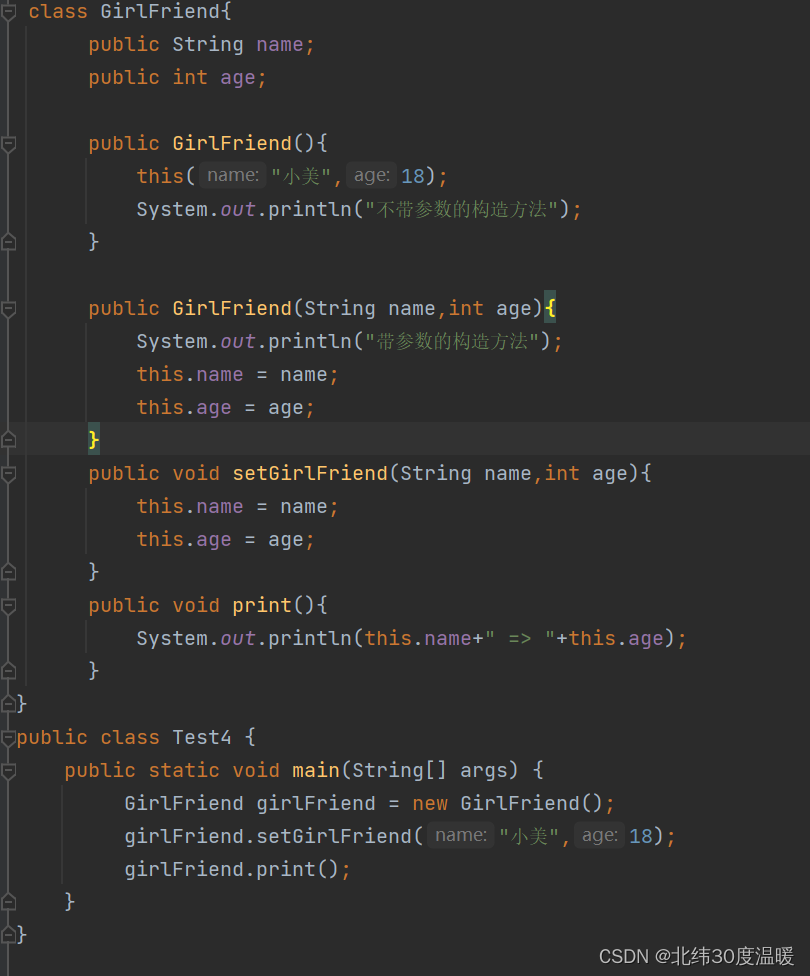Click the age: hint in setGirlFriend call
The image size is (810, 976).
[600, 836]
